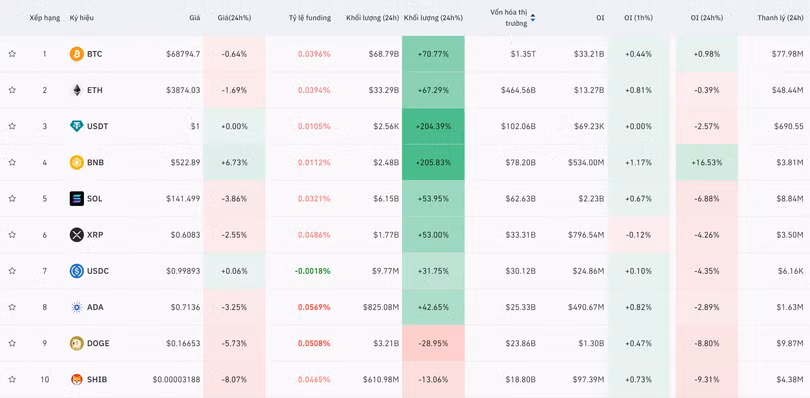Click BTC market cap $1.35T

point(523,54)
